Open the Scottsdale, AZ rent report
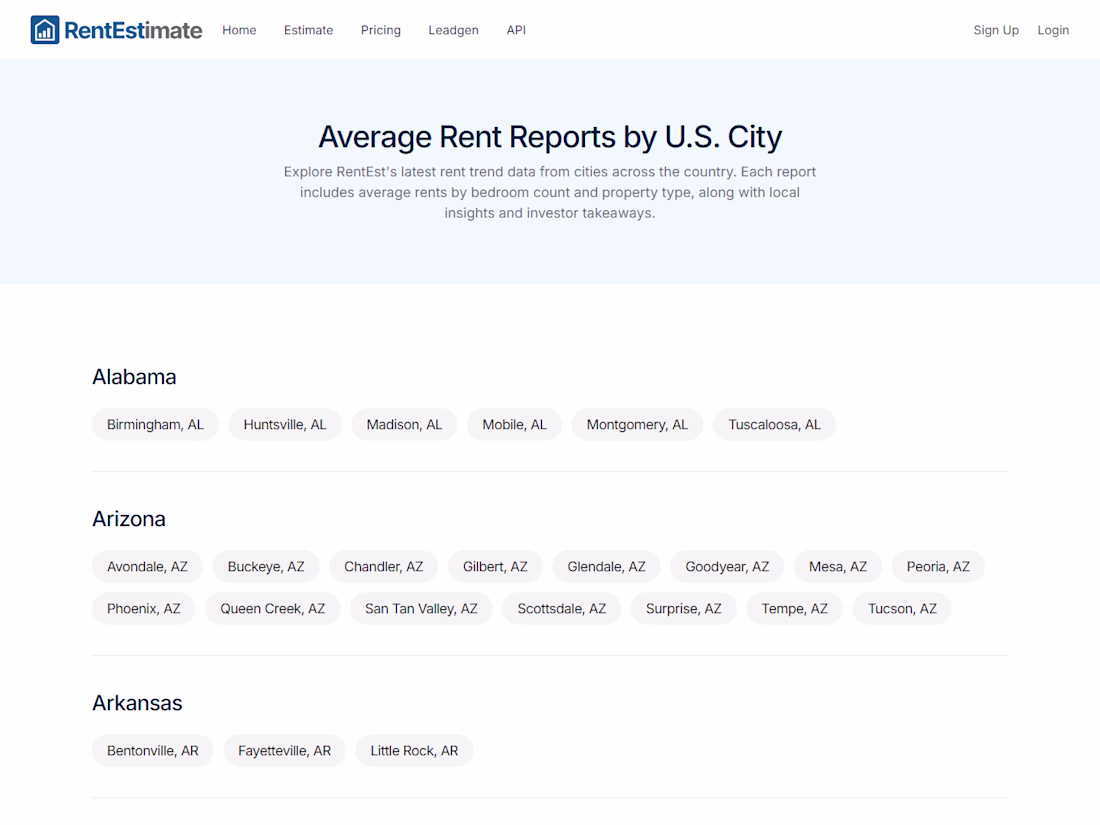This screenshot has width=1100, height=825. pos(561,609)
